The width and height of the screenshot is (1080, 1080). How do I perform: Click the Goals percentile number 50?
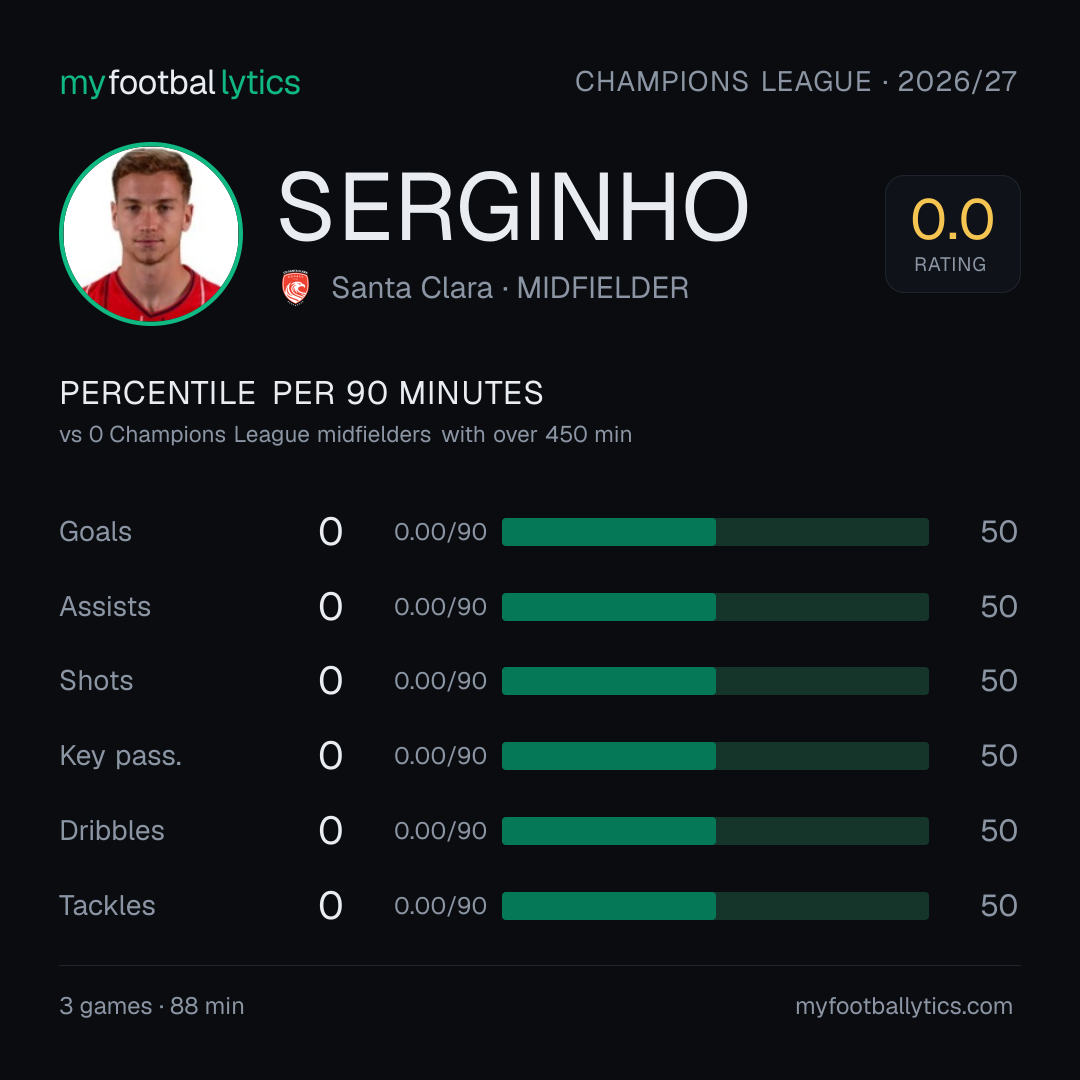click(999, 532)
